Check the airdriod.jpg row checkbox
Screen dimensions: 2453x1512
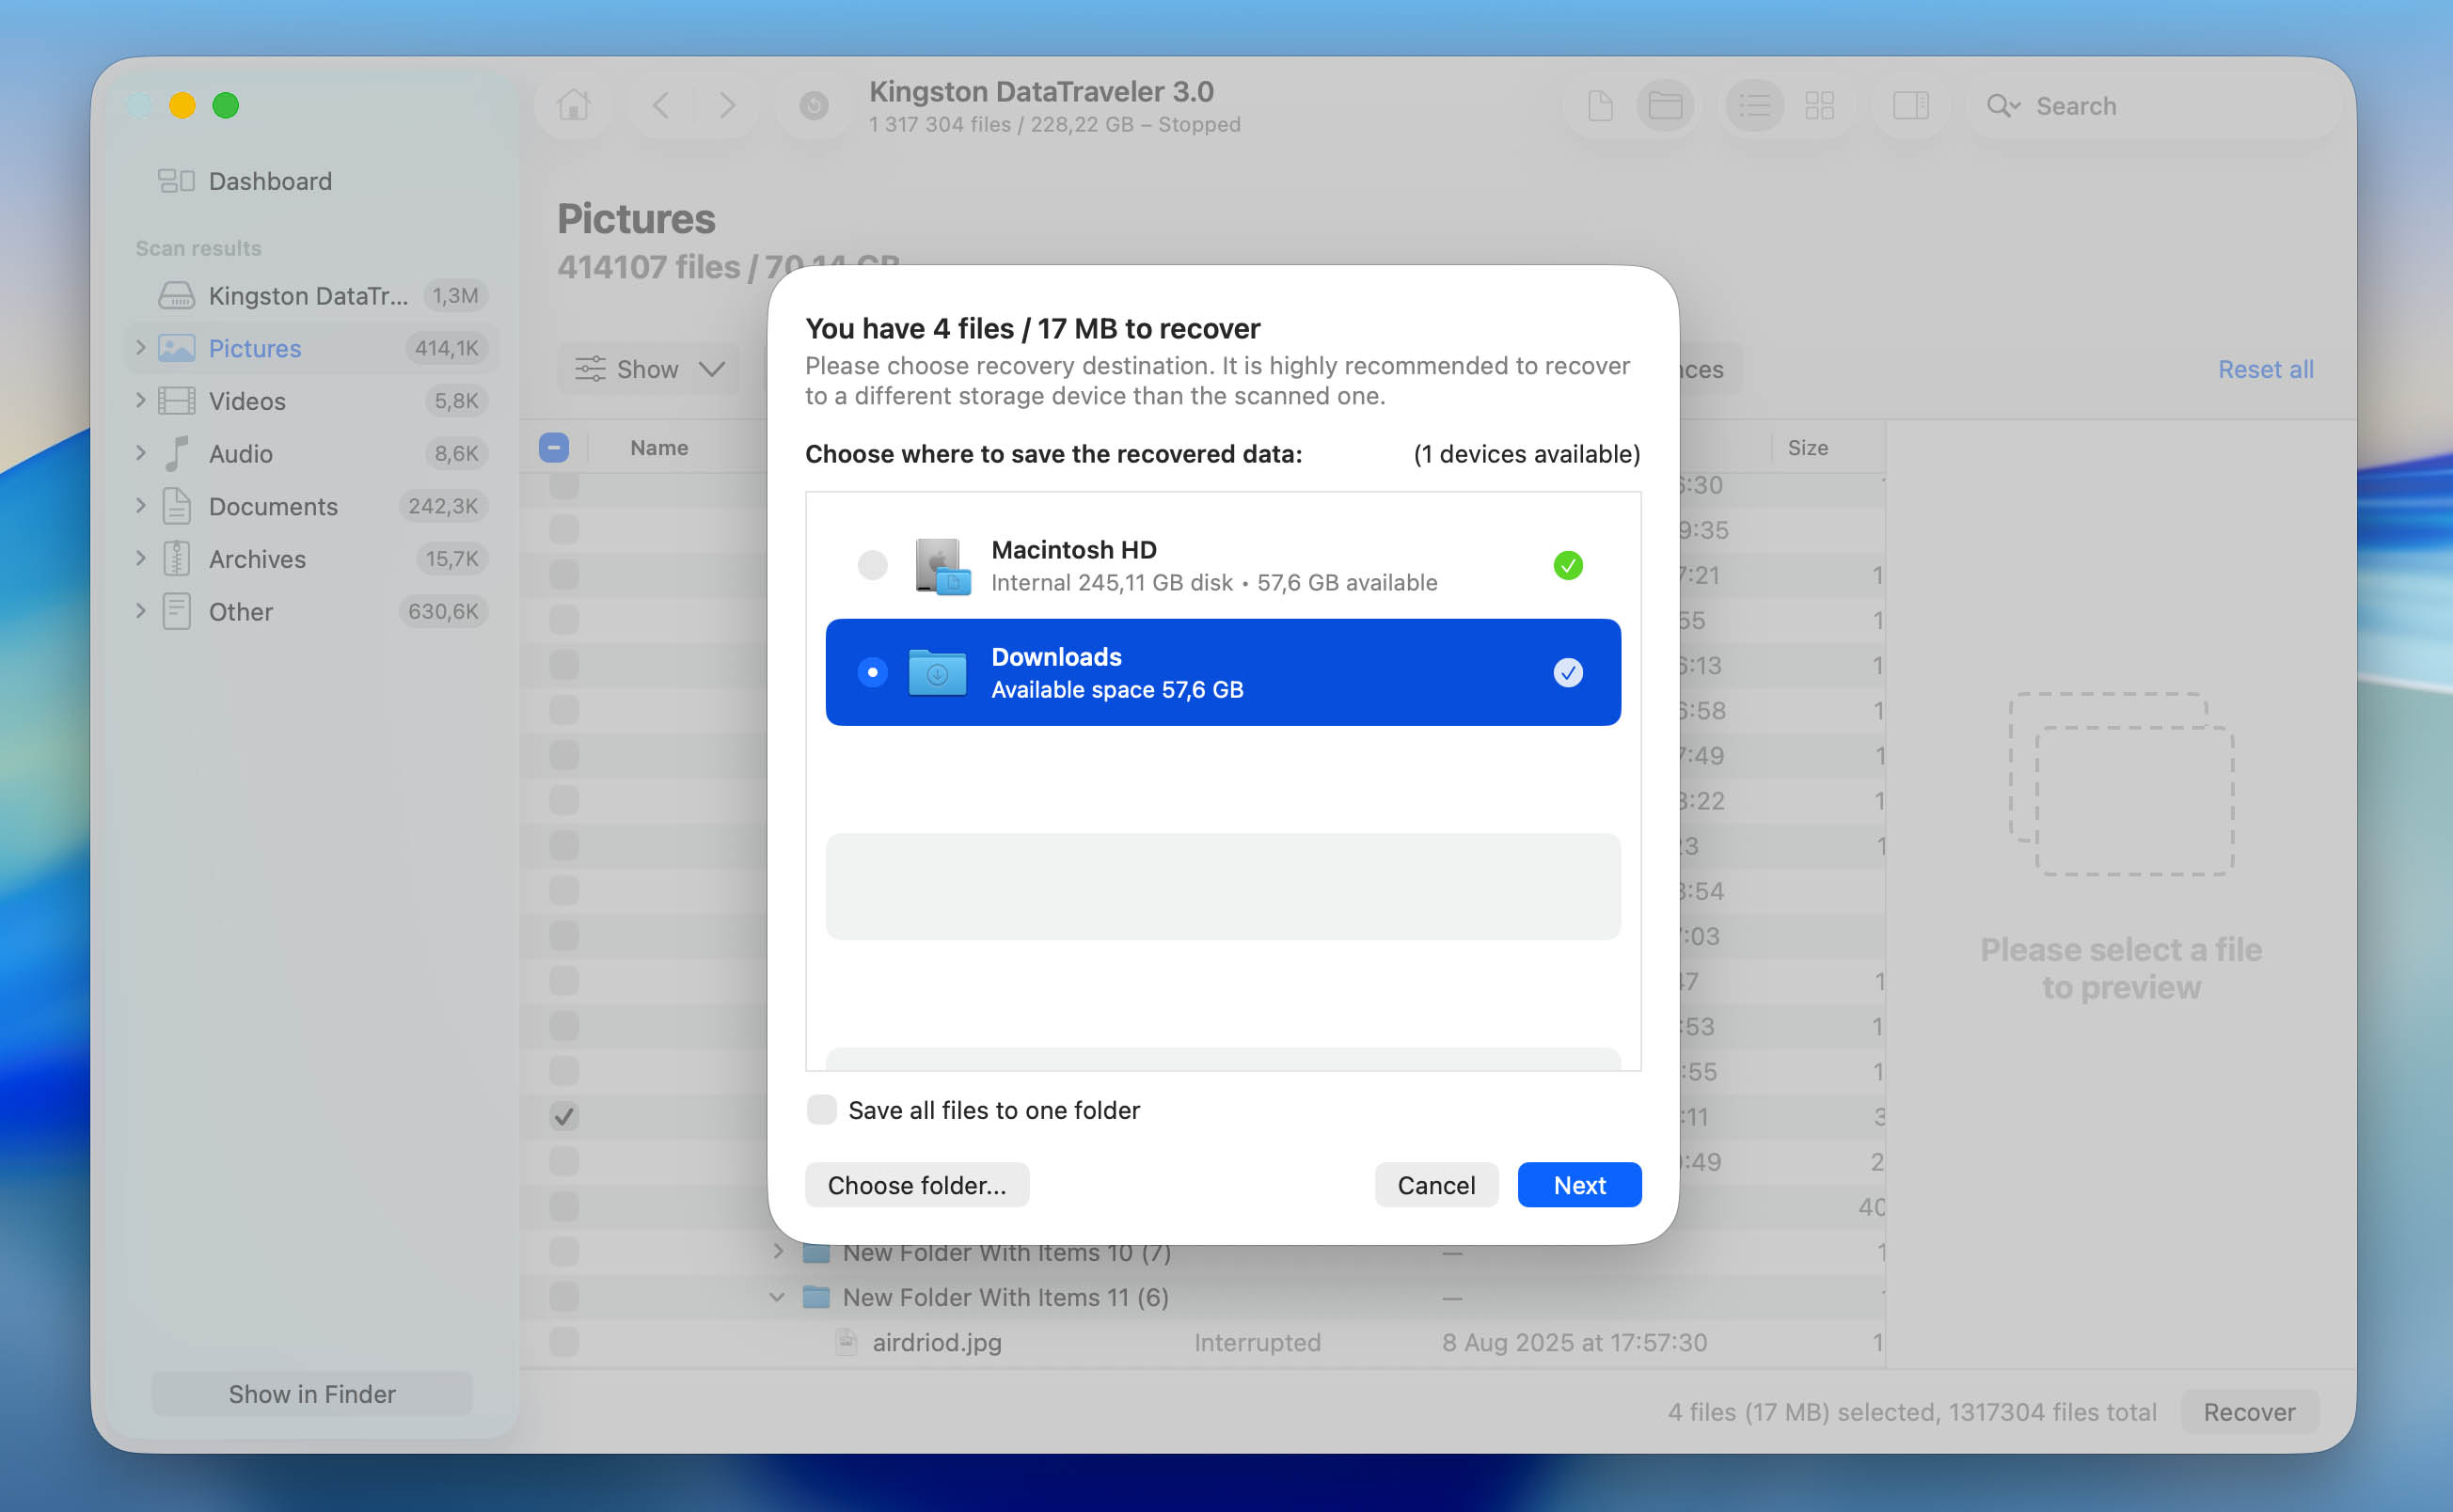pos(564,1342)
